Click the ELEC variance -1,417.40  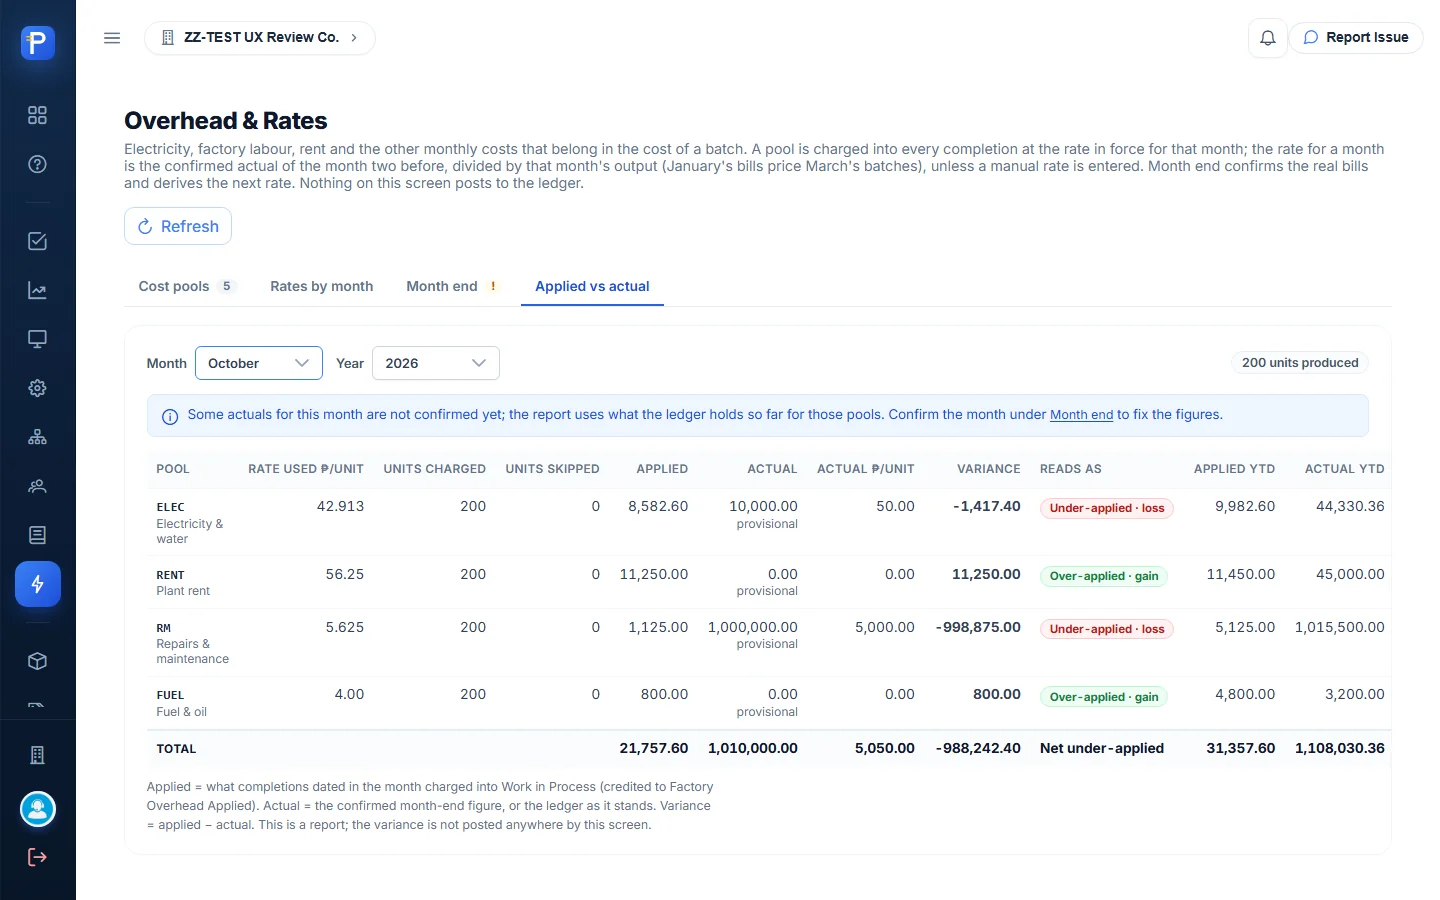click(987, 506)
